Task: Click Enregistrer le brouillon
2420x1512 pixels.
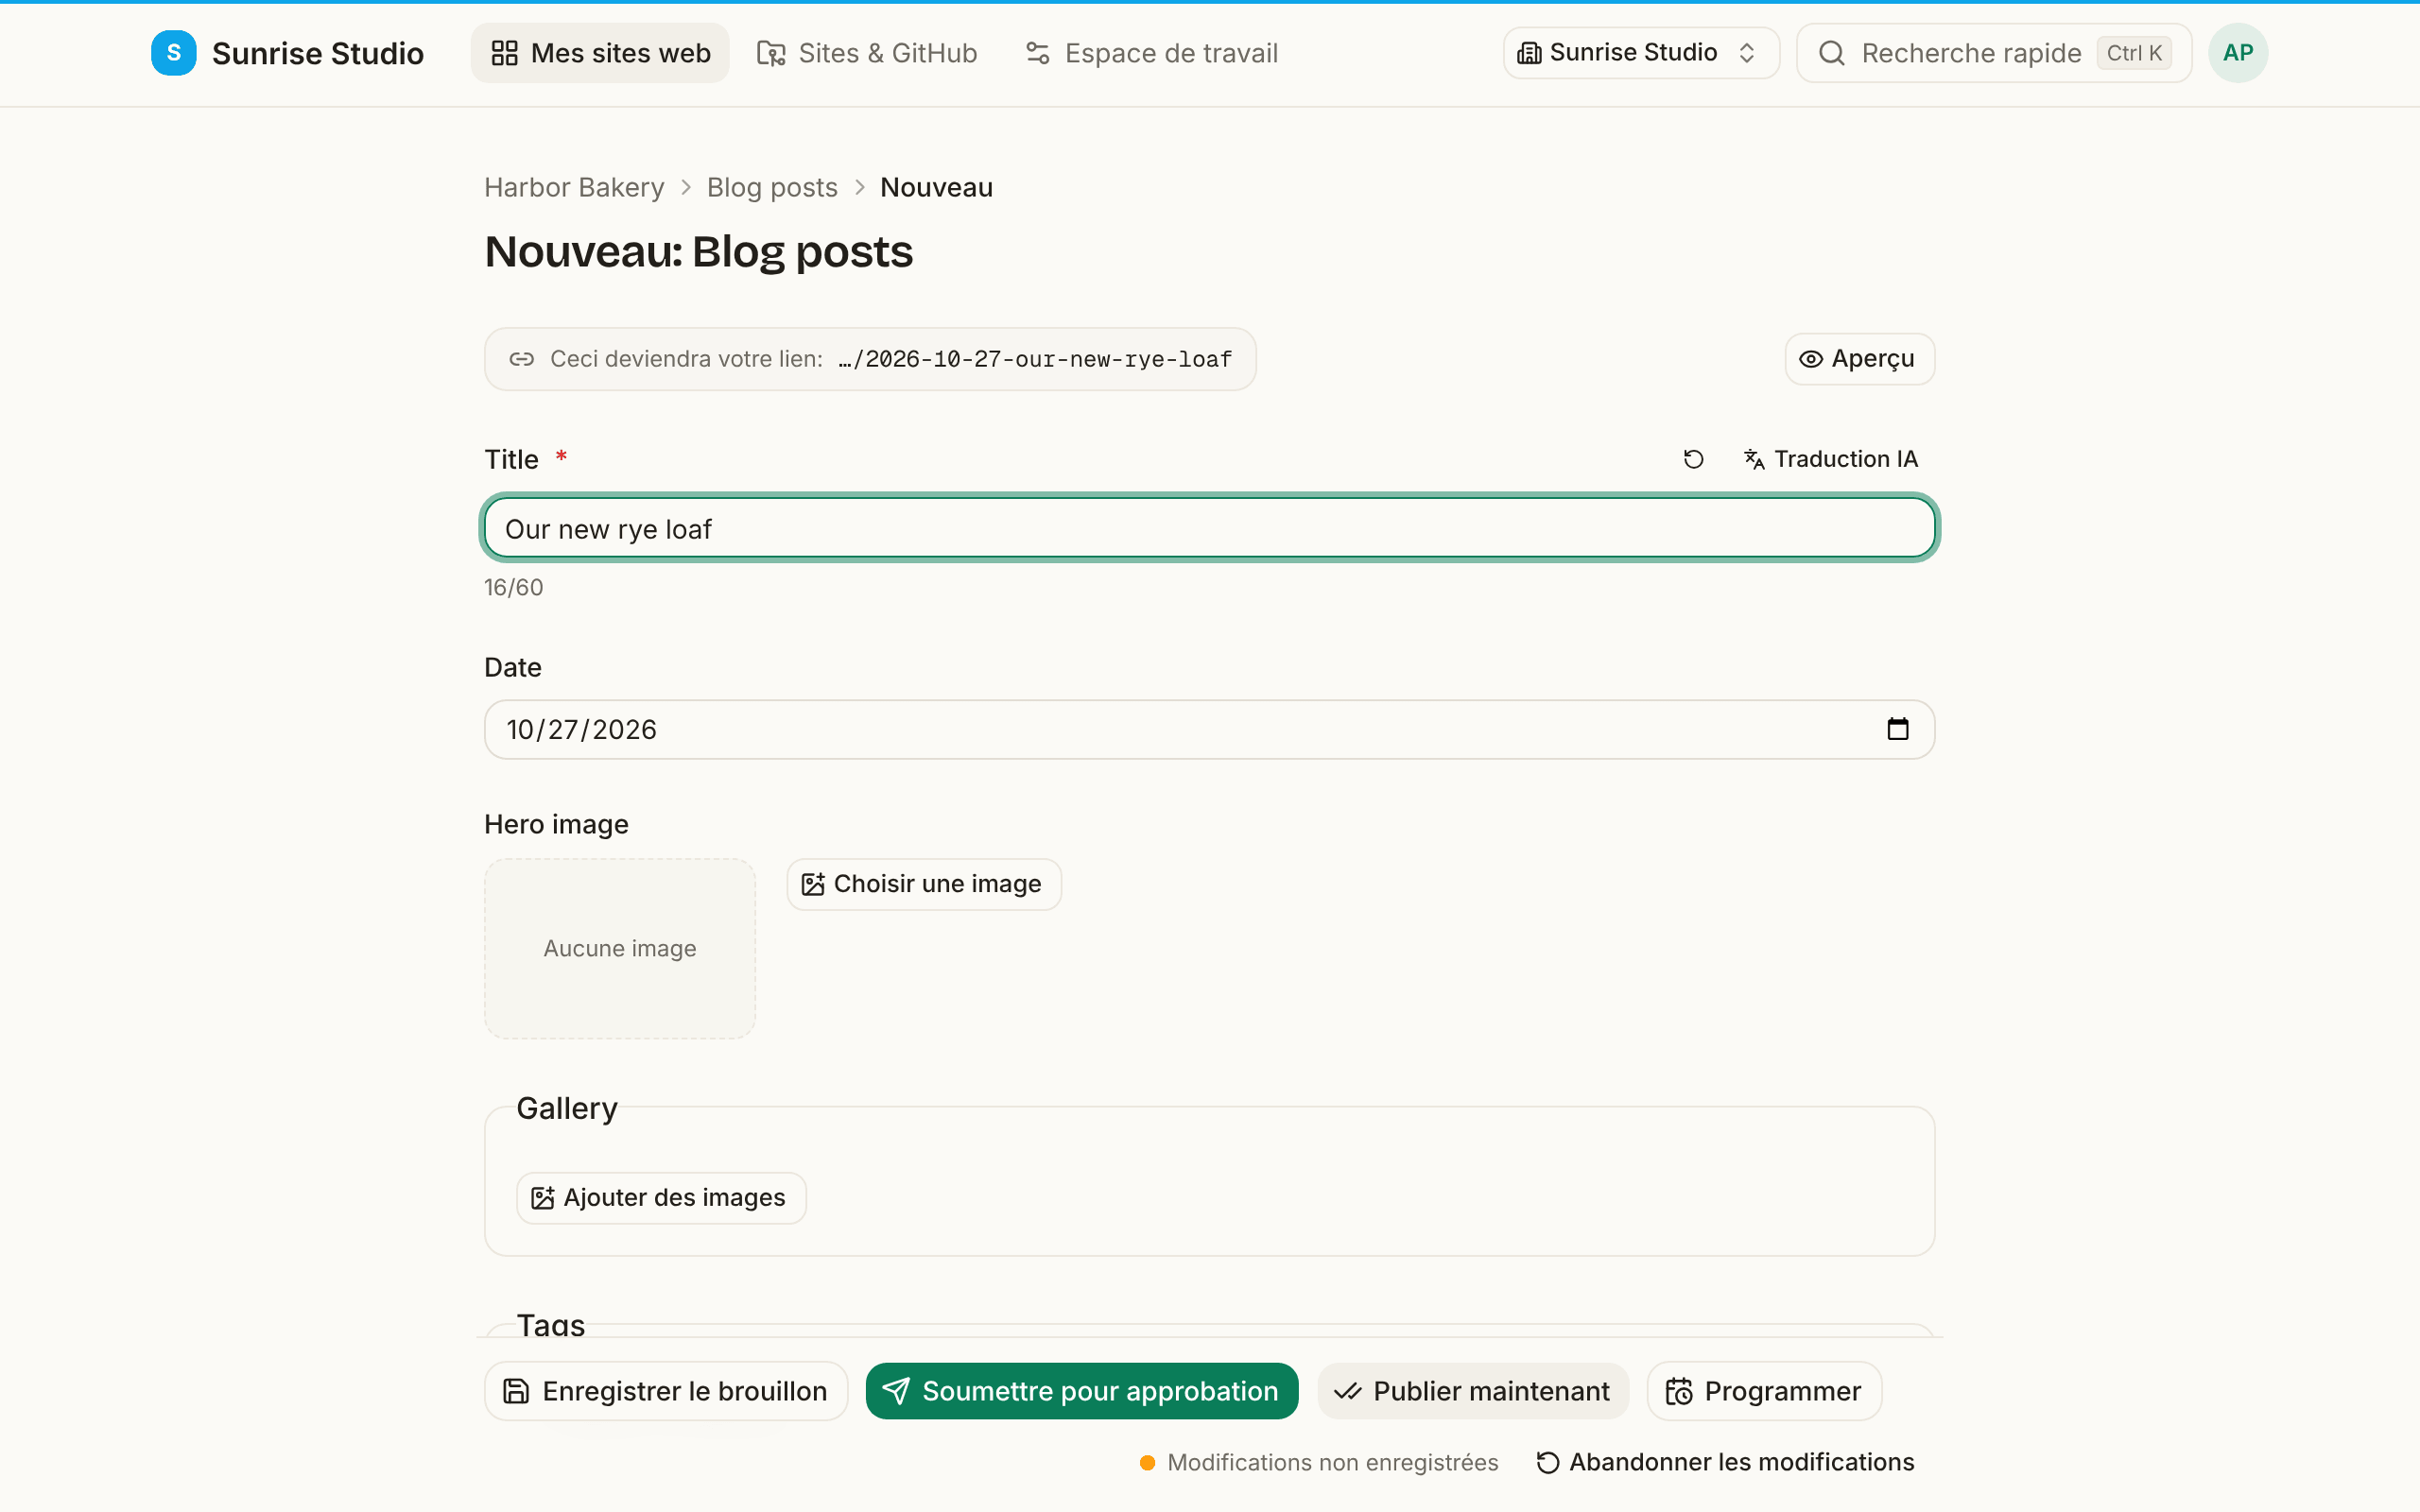Action: click(666, 1391)
